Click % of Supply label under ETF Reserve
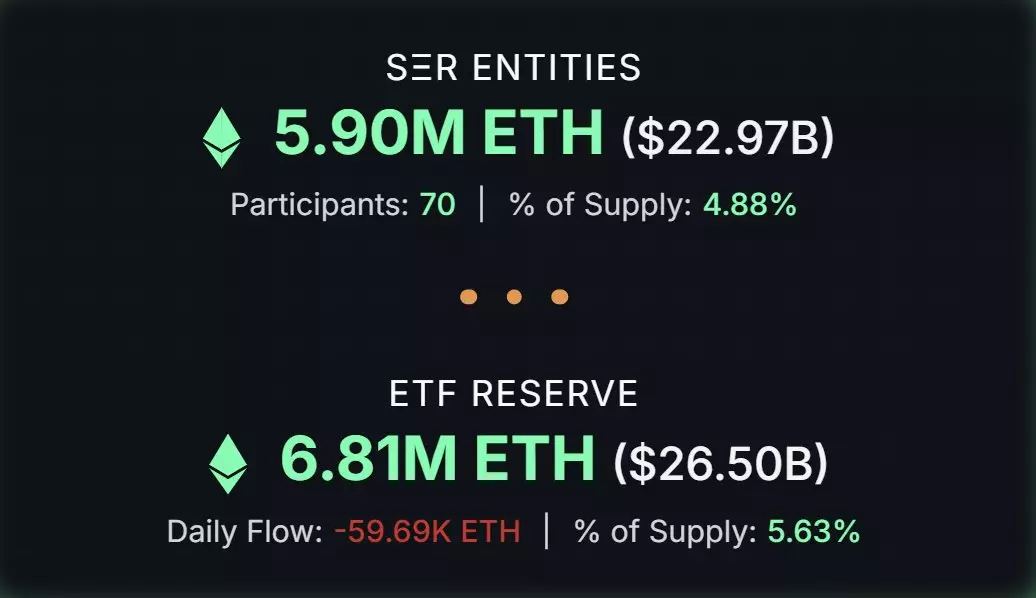Viewport: 1036px width, 598px height. tap(665, 531)
